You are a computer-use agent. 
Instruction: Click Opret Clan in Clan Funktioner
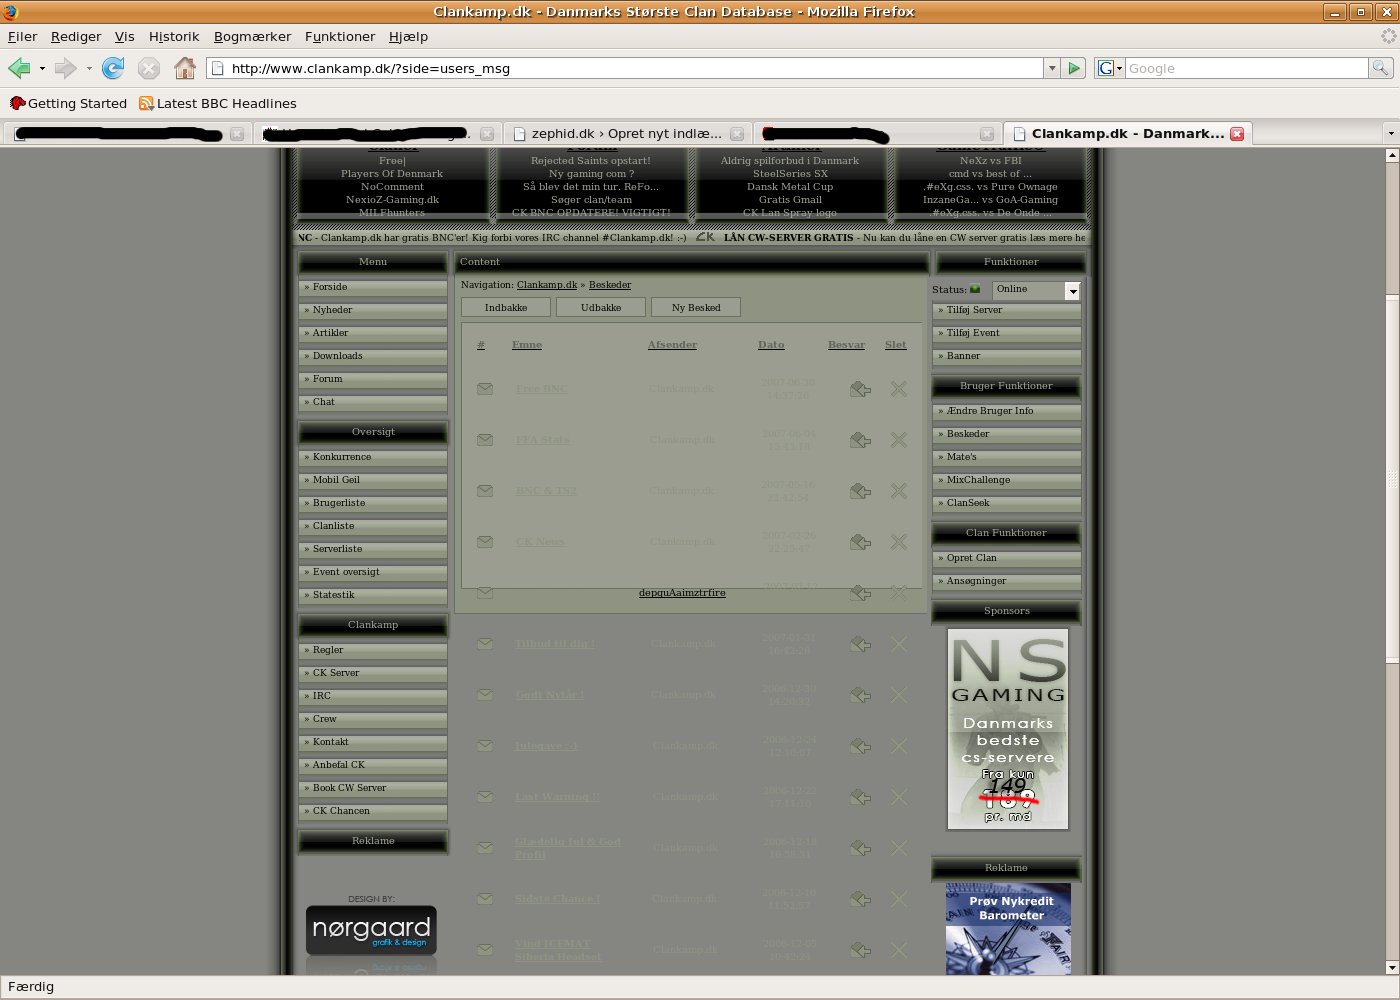(1006, 559)
